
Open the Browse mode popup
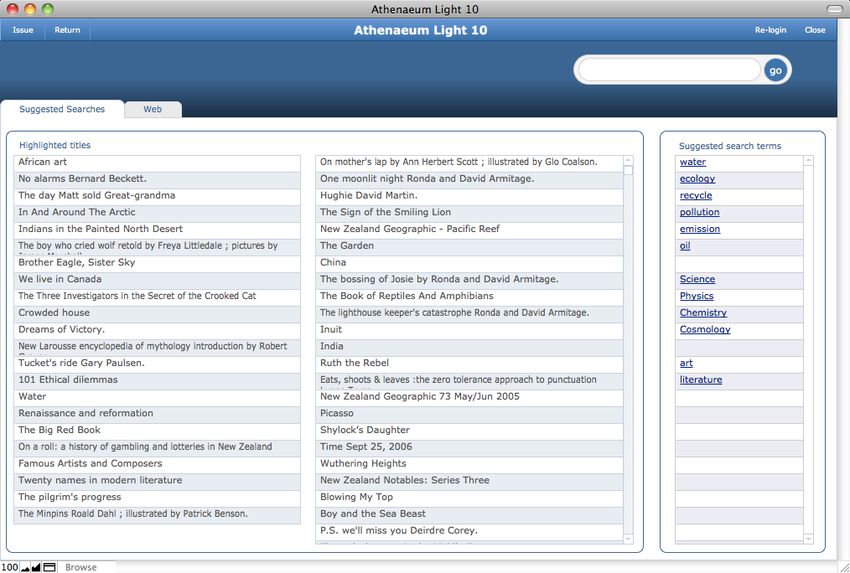(x=81, y=567)
